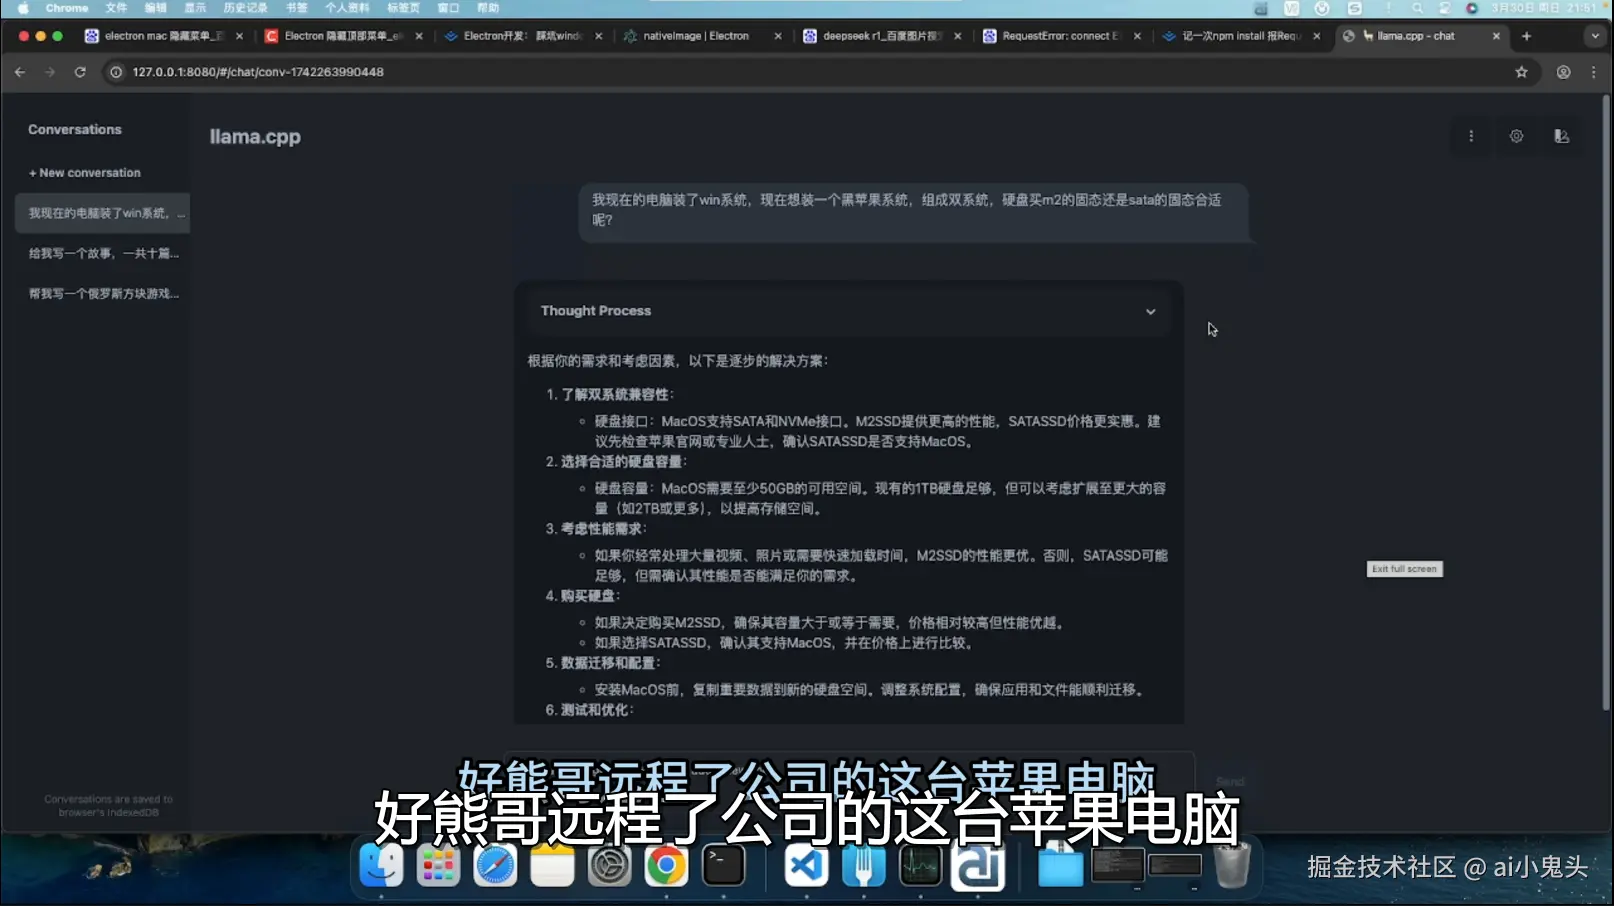Open conversation '给我写一个故事，一共十篇'

pyautogui.click(x=102, y=254)
